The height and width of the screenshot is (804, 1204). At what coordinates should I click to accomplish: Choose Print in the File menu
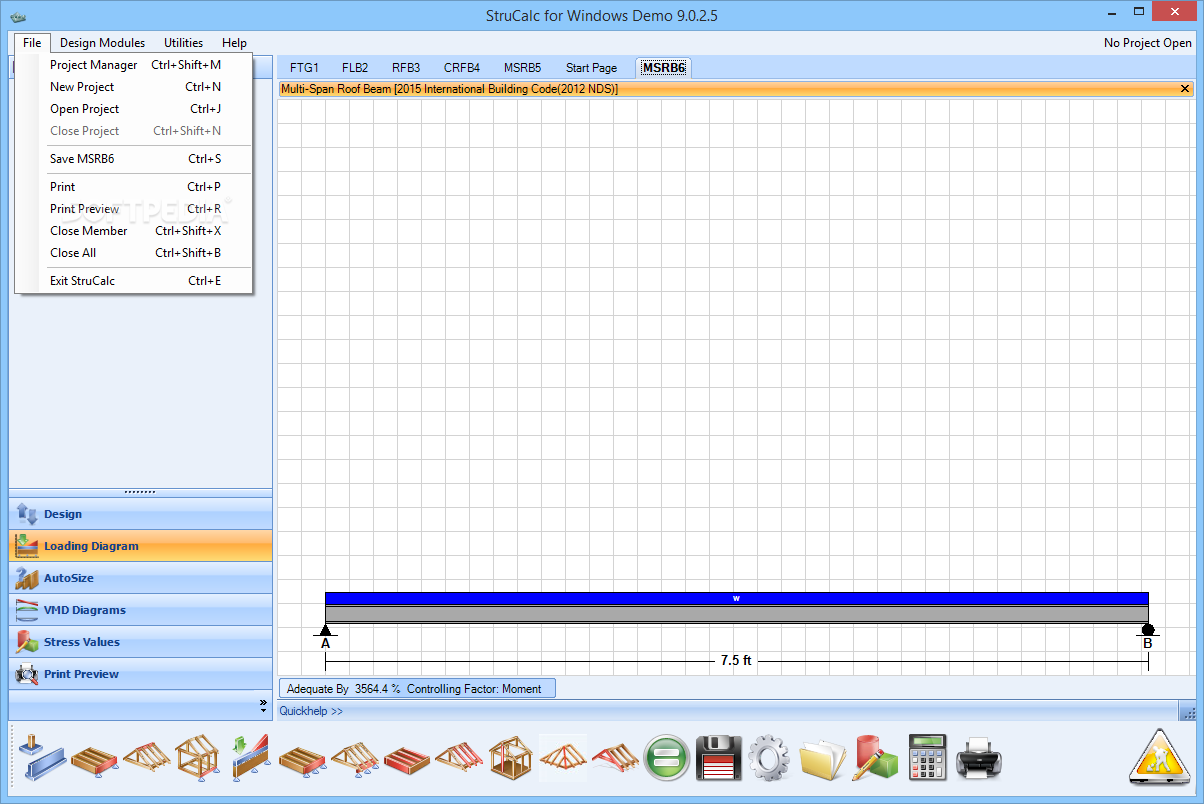(x=134, y=187)
